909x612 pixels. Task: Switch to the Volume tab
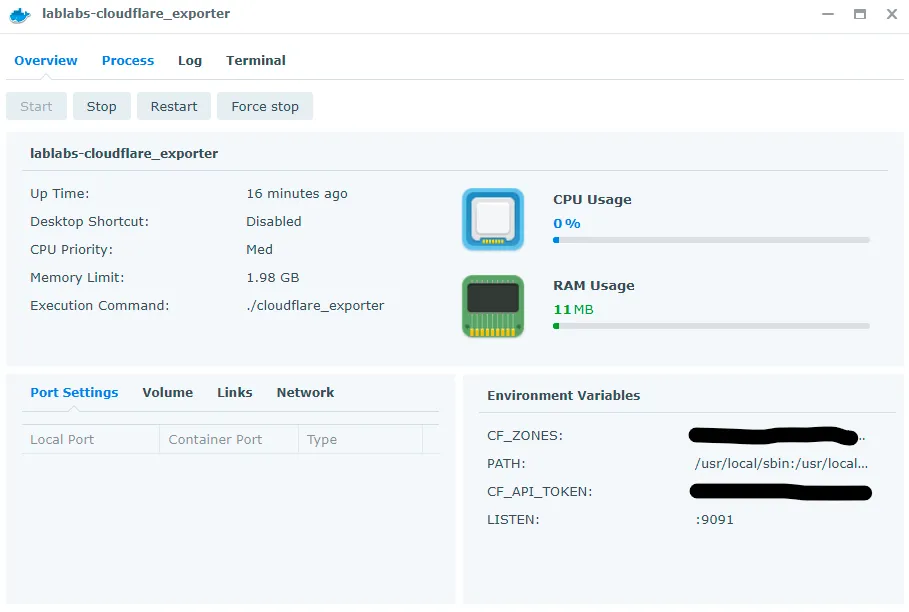tap(168, 392)
